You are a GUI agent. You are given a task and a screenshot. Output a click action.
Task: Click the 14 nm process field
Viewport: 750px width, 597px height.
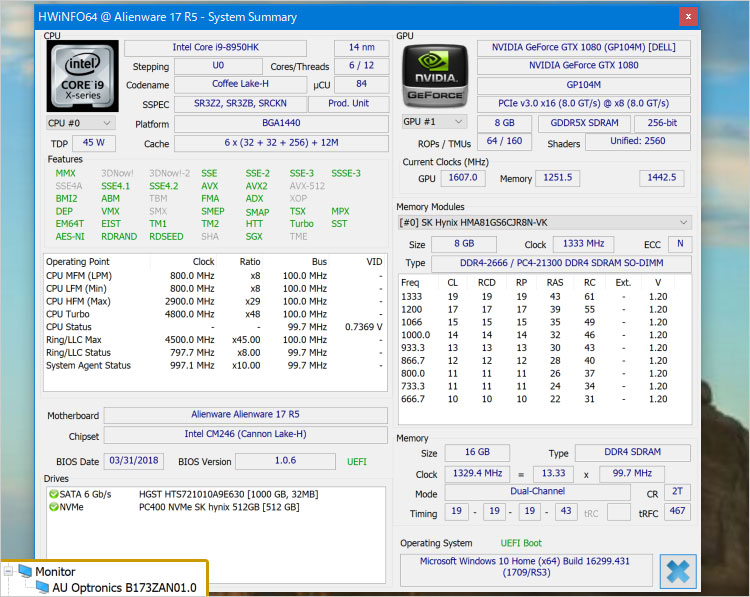[362, 47]
